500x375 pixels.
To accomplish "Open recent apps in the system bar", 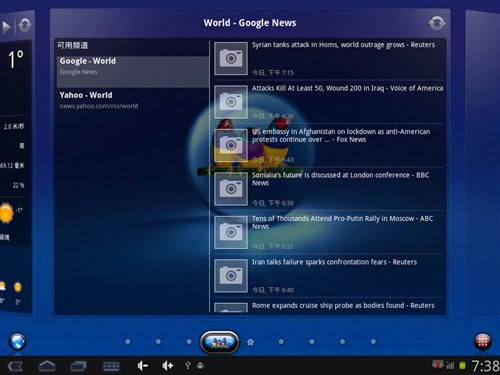I will click(78, 366).
